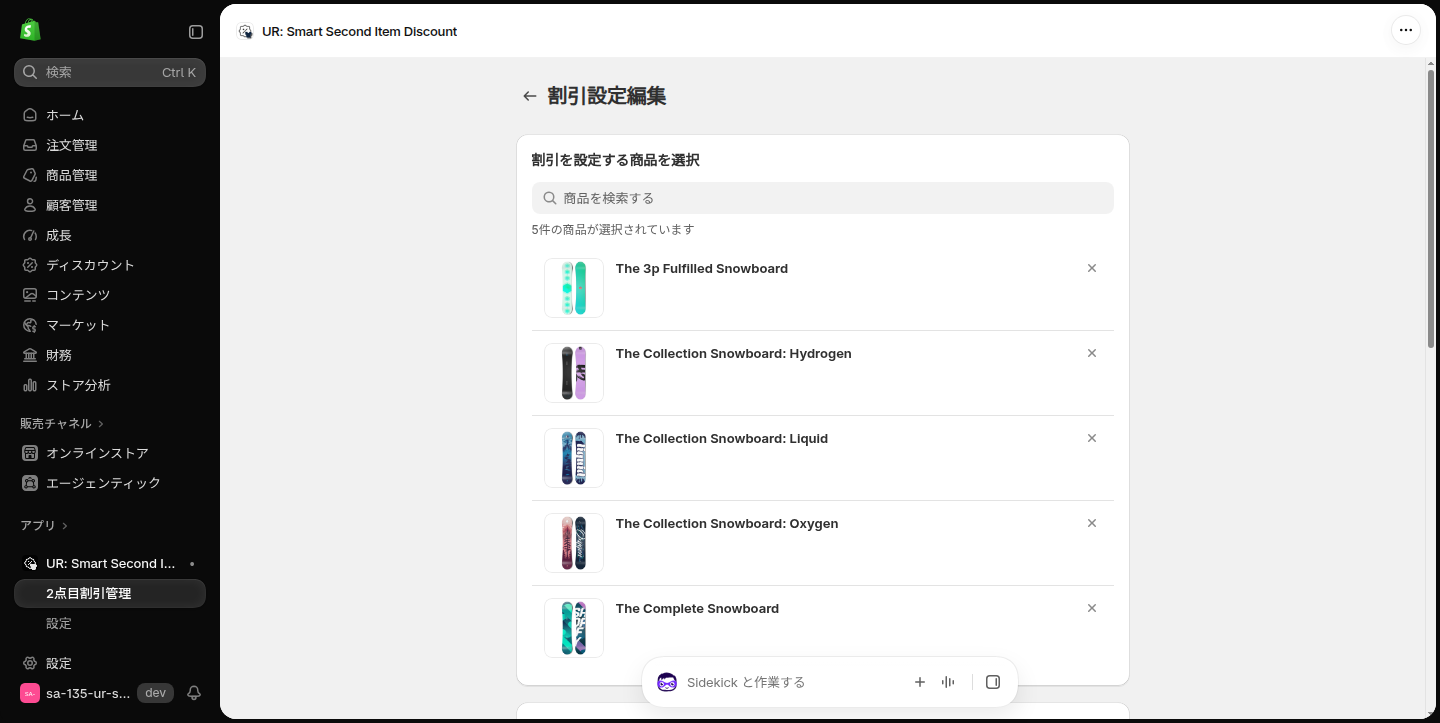This screenshot has width=1440, height=723.
Task: Open Sidekick side panel icon
Action: [x=993, y=682]
